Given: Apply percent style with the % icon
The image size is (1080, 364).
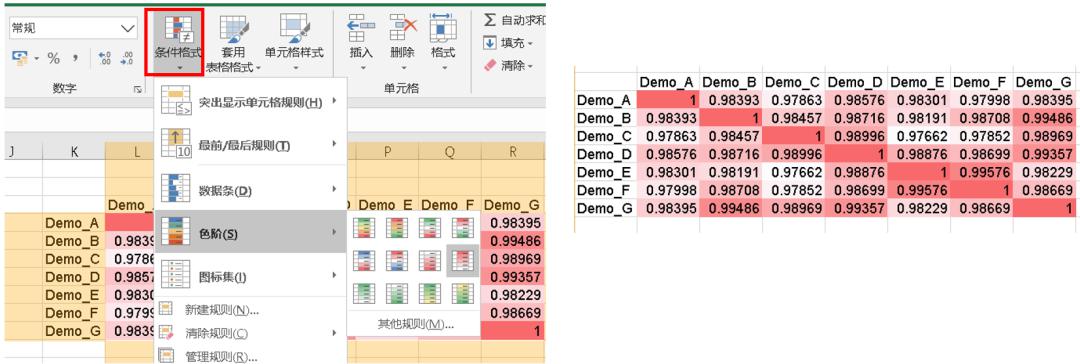Looking at the screenshot, I should [54, 59].
